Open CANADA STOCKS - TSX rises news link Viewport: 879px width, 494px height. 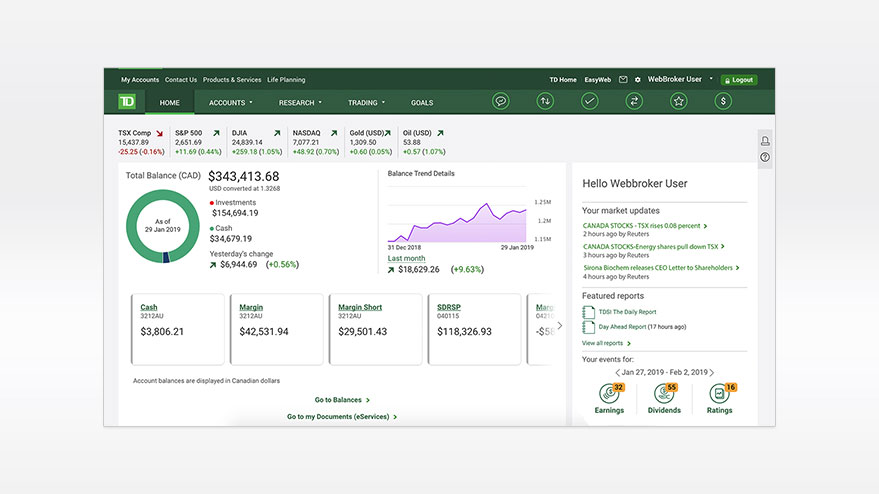click(644, 226)
